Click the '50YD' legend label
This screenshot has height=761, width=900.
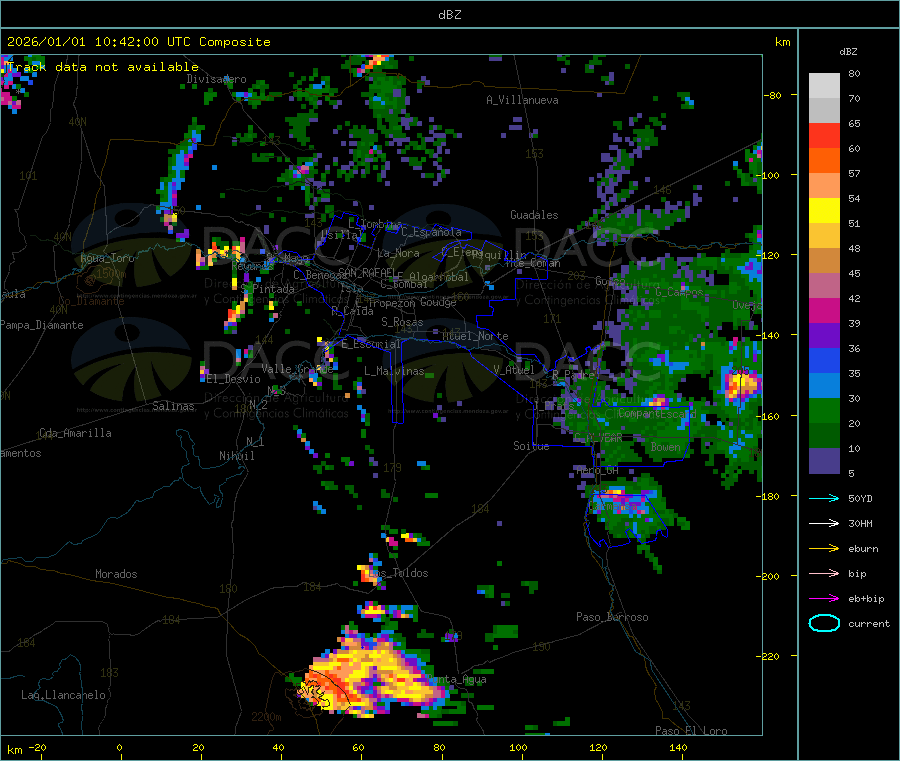pyautogui.click(x=860, y=498)
